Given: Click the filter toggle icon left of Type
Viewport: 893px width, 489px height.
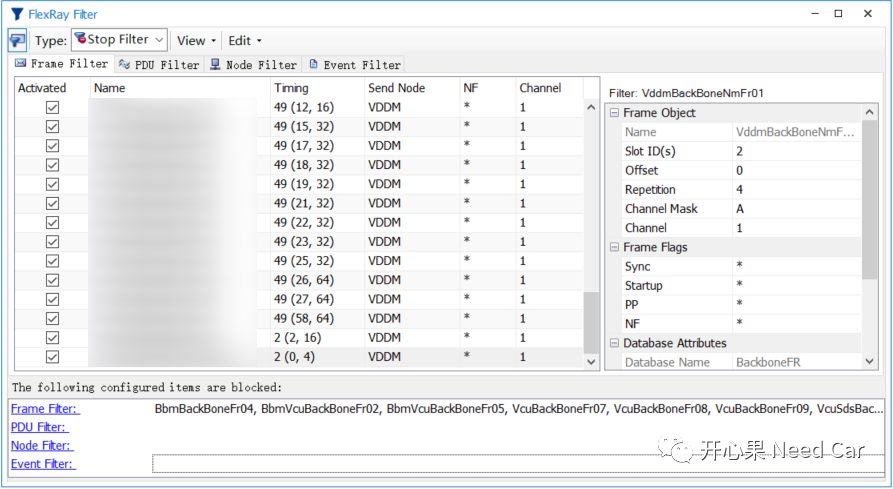Looking at the screenshot, I should click(17, 40).
